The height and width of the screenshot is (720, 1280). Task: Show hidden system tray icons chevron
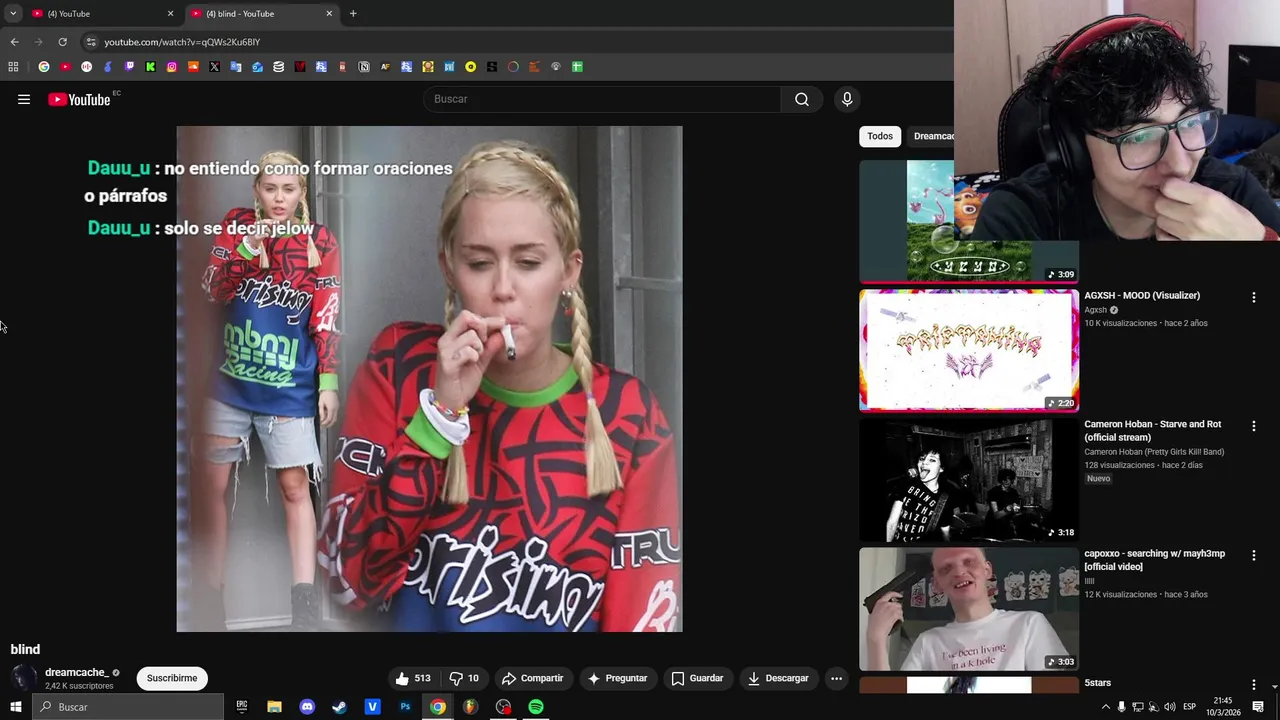[1105, 707]
